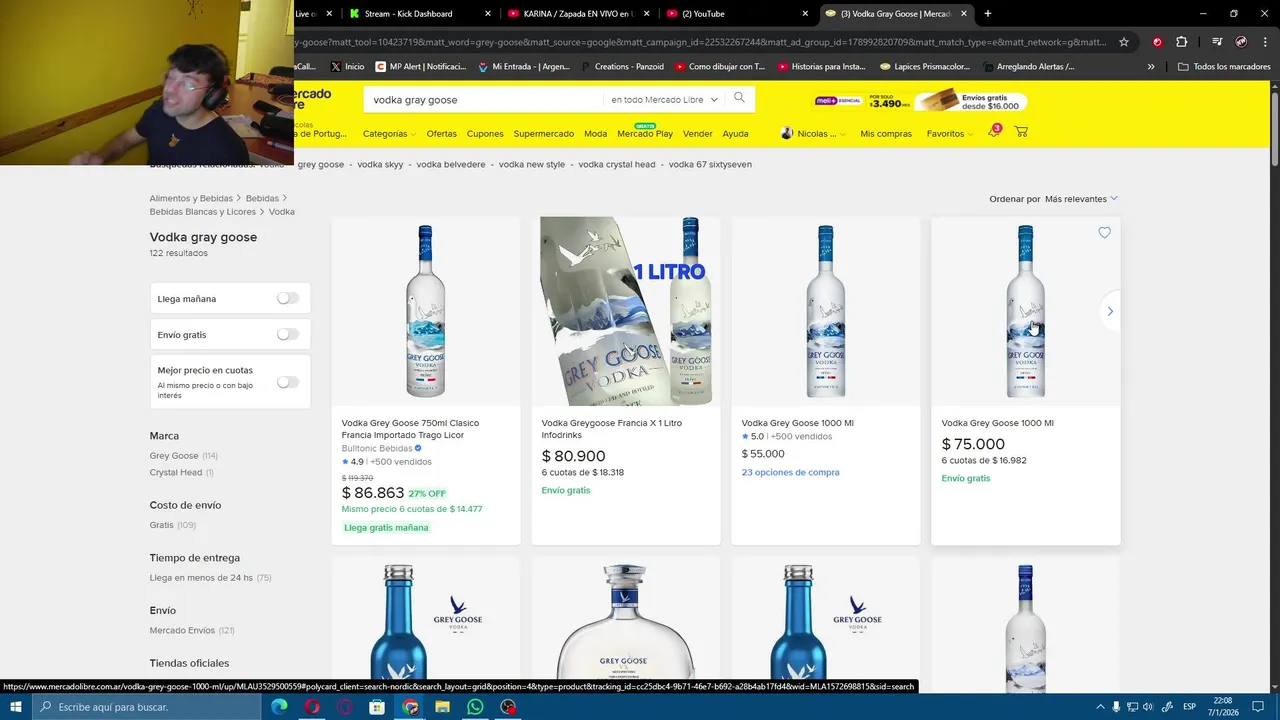Image resolution: width=1280 pixels, height=720 pixels.
Task: Click related search 'vodka belvedere'
Action: tap(451, 164)
